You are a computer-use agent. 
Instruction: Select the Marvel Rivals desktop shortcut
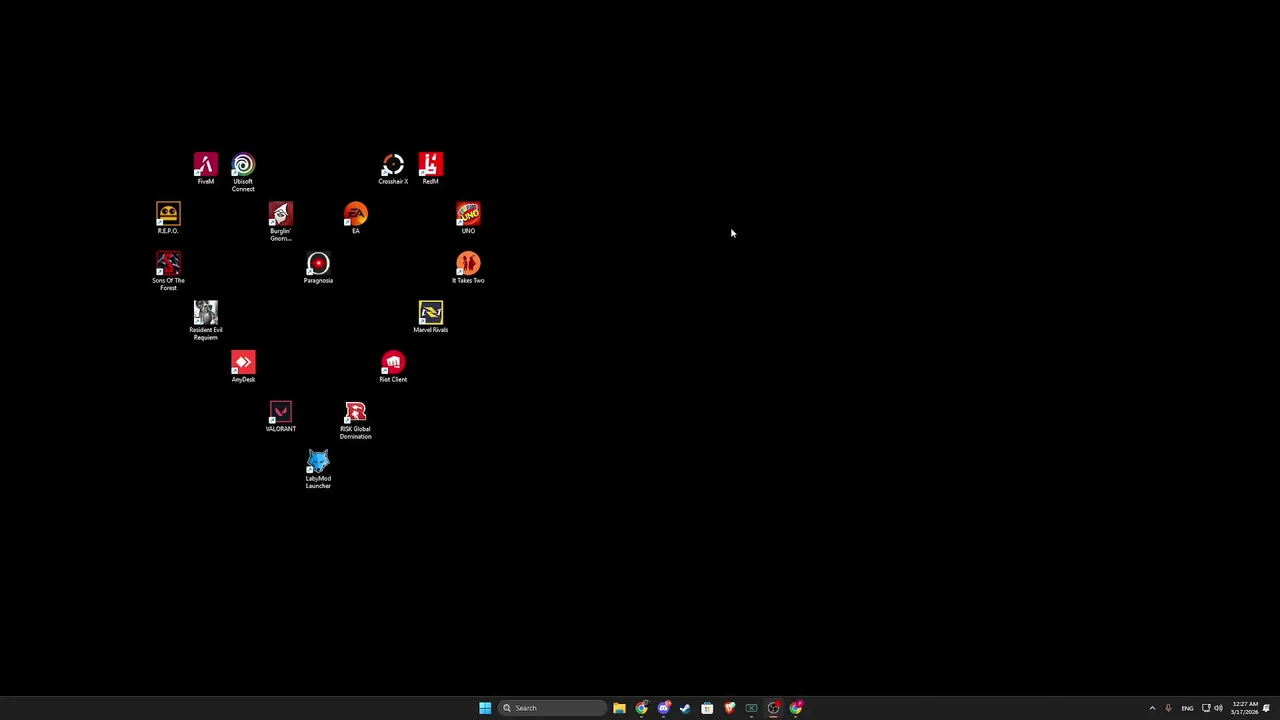click(430, 317)
